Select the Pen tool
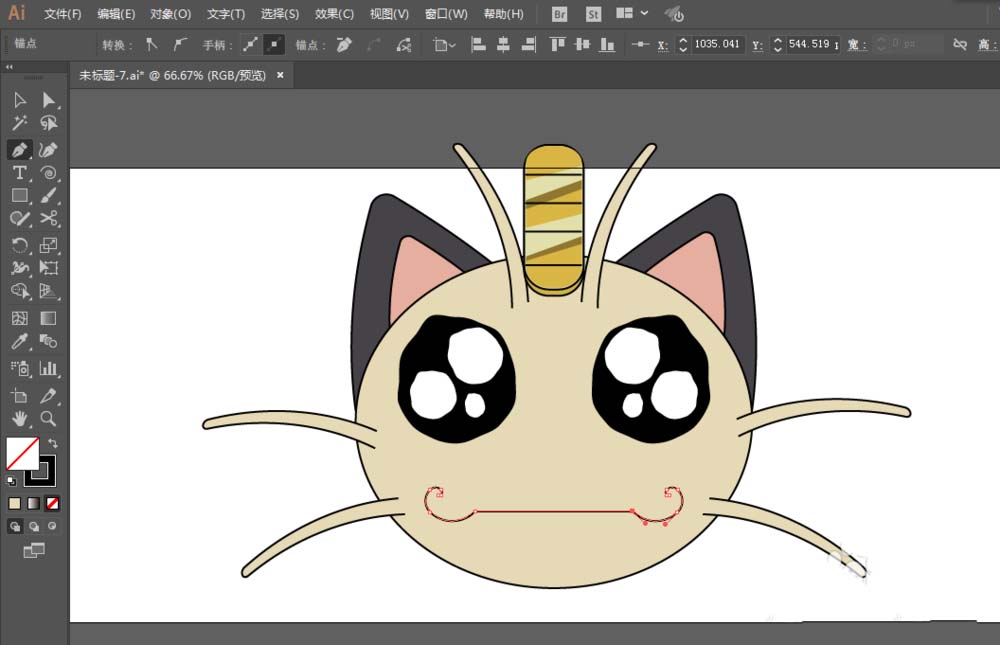This screenshot has width=1000, height=645. pos(20,150)
